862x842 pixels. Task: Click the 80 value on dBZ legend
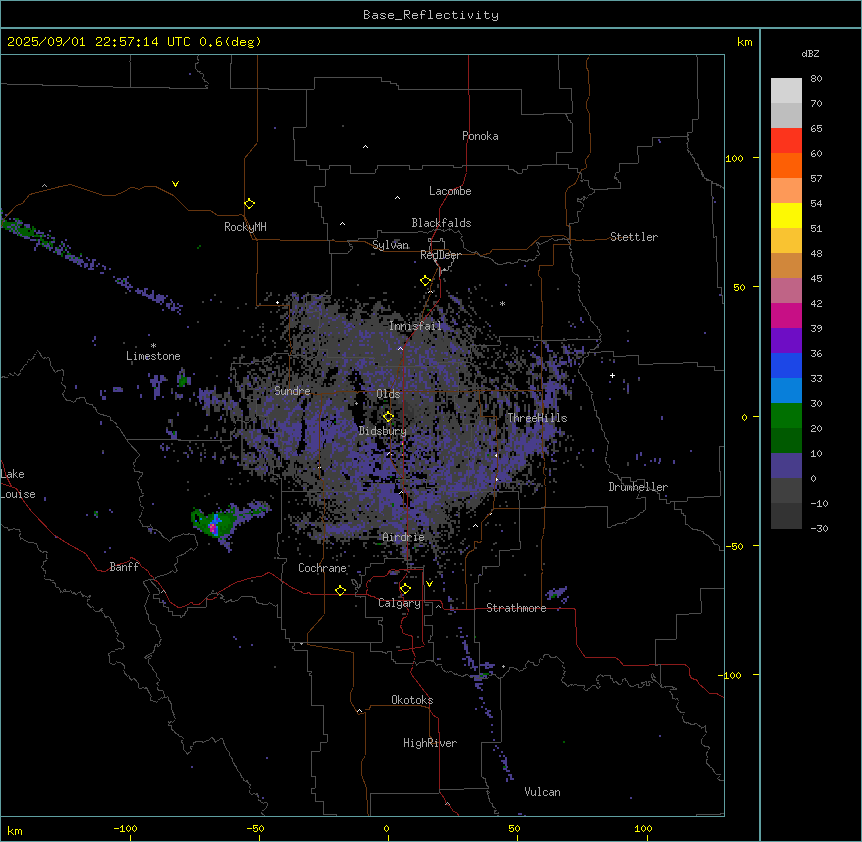816,79
